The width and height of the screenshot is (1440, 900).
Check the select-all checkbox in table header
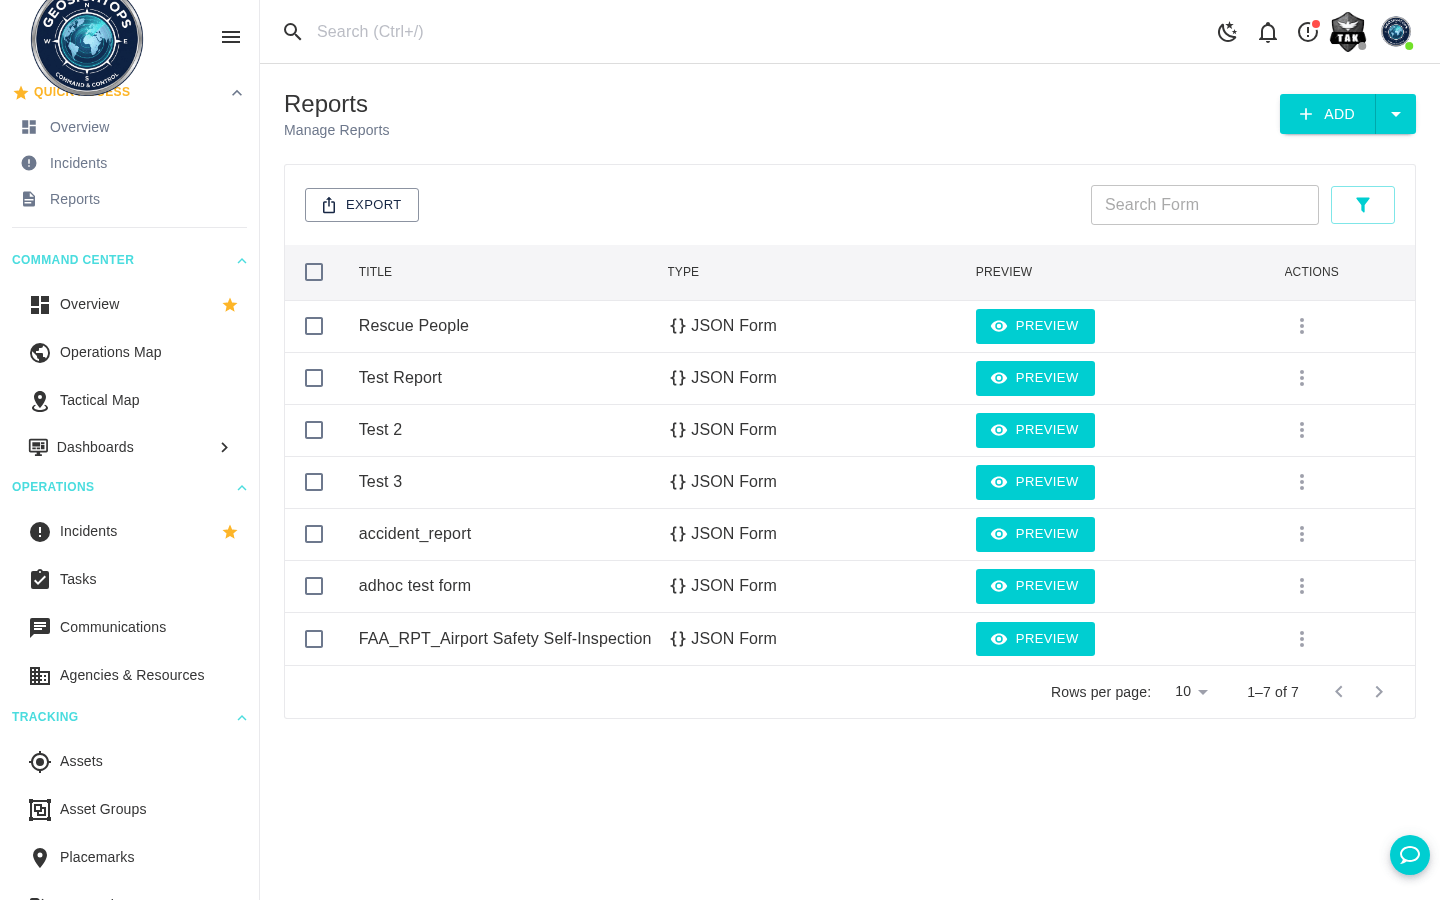pos(314,271)
